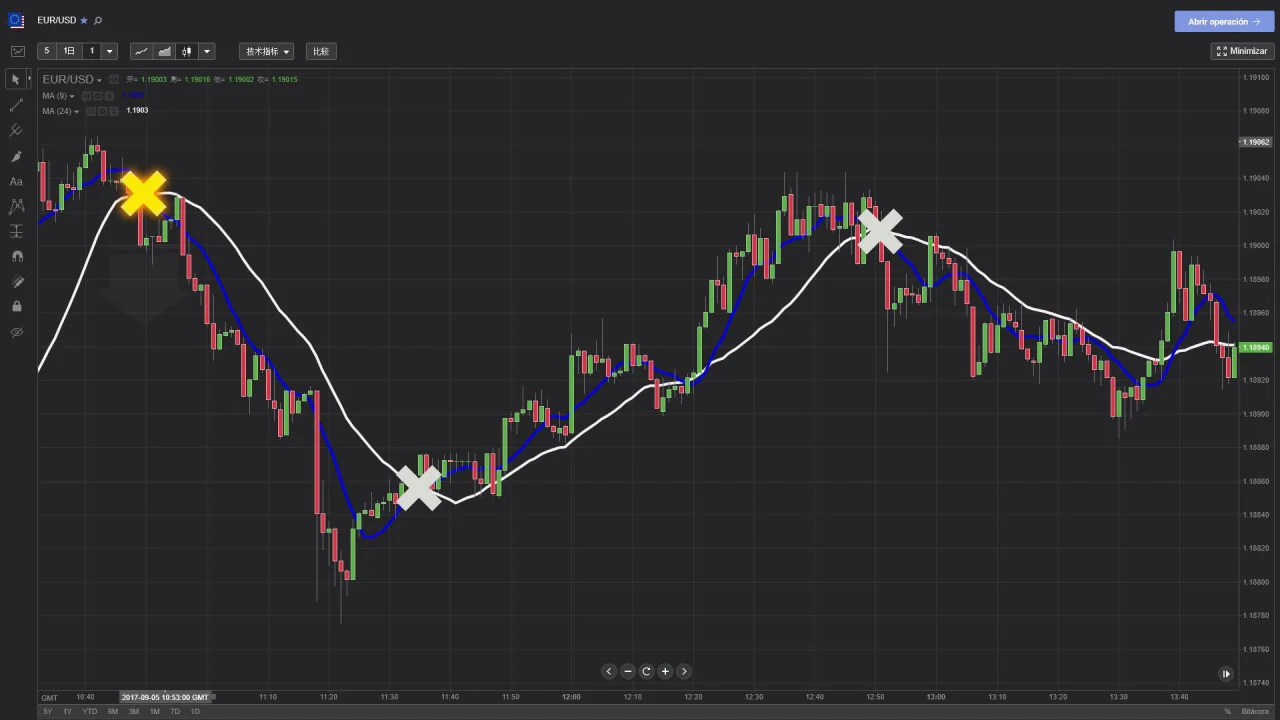This screenshot has width=1280, height=720.
Task: Open the symbol search magnifier
Action: tap(98, 20)
